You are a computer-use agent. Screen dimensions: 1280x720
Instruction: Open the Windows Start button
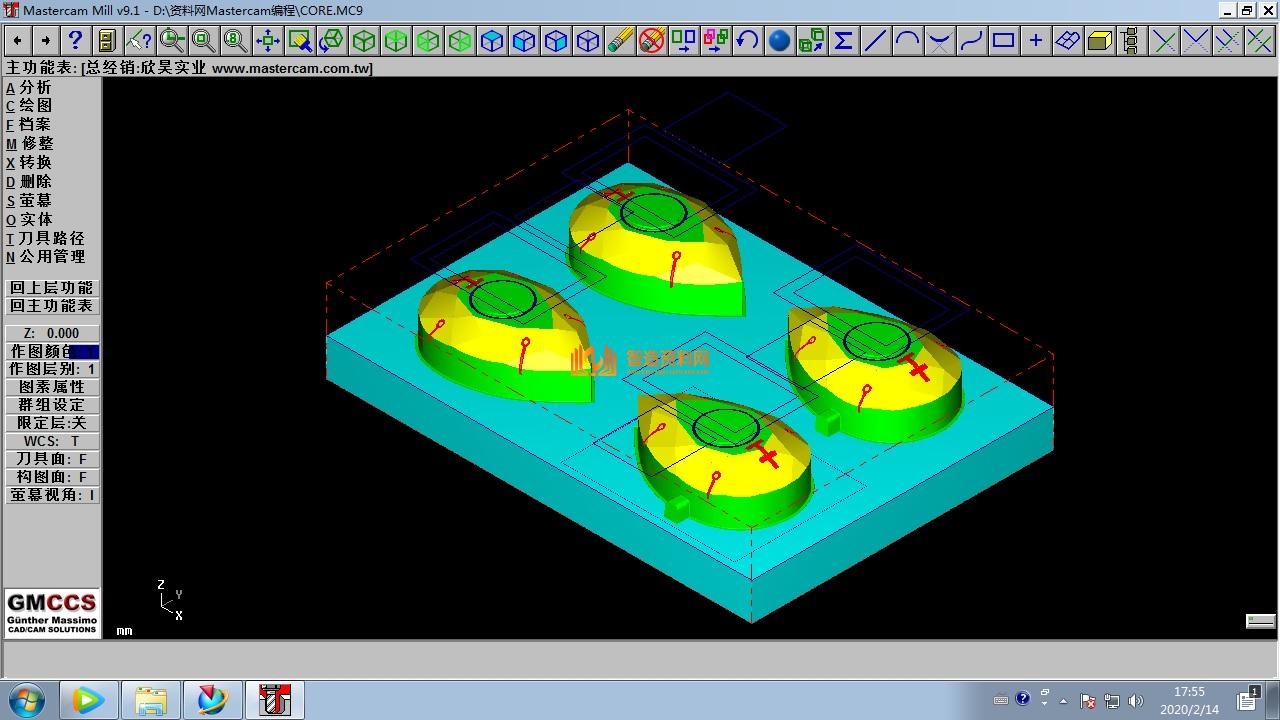(26, 700)
